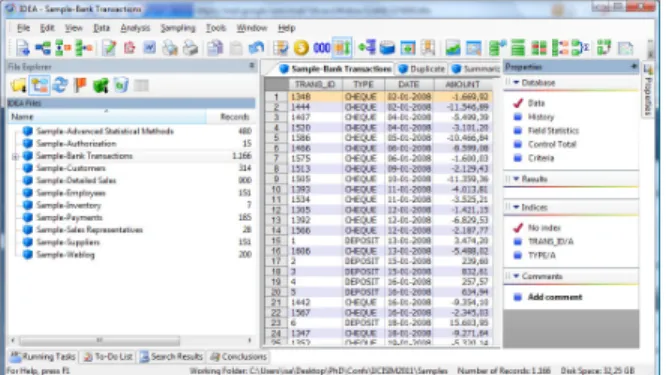Select Sample-Inventory in the file list

[68, 205]
